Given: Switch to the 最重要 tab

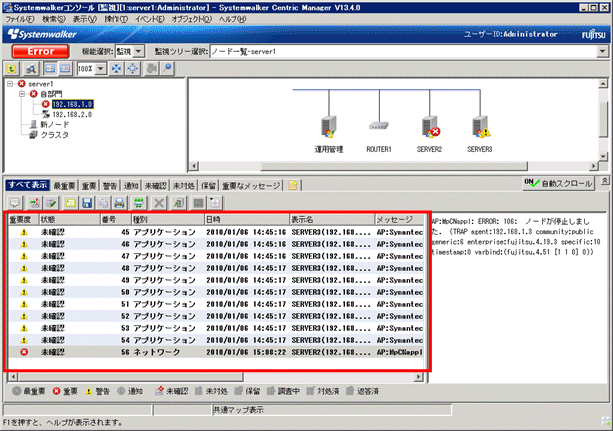Looking at the screenshot, I should click(65, 186).
